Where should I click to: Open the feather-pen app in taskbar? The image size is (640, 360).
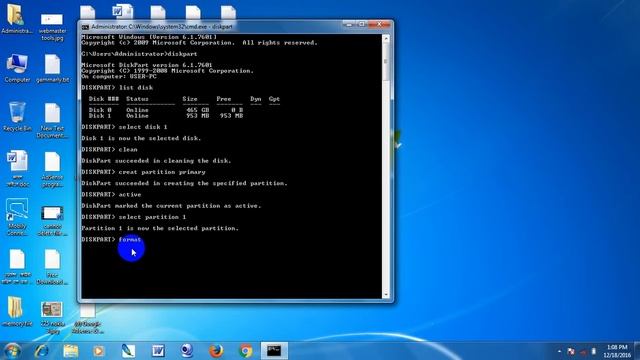coord(129,351)
